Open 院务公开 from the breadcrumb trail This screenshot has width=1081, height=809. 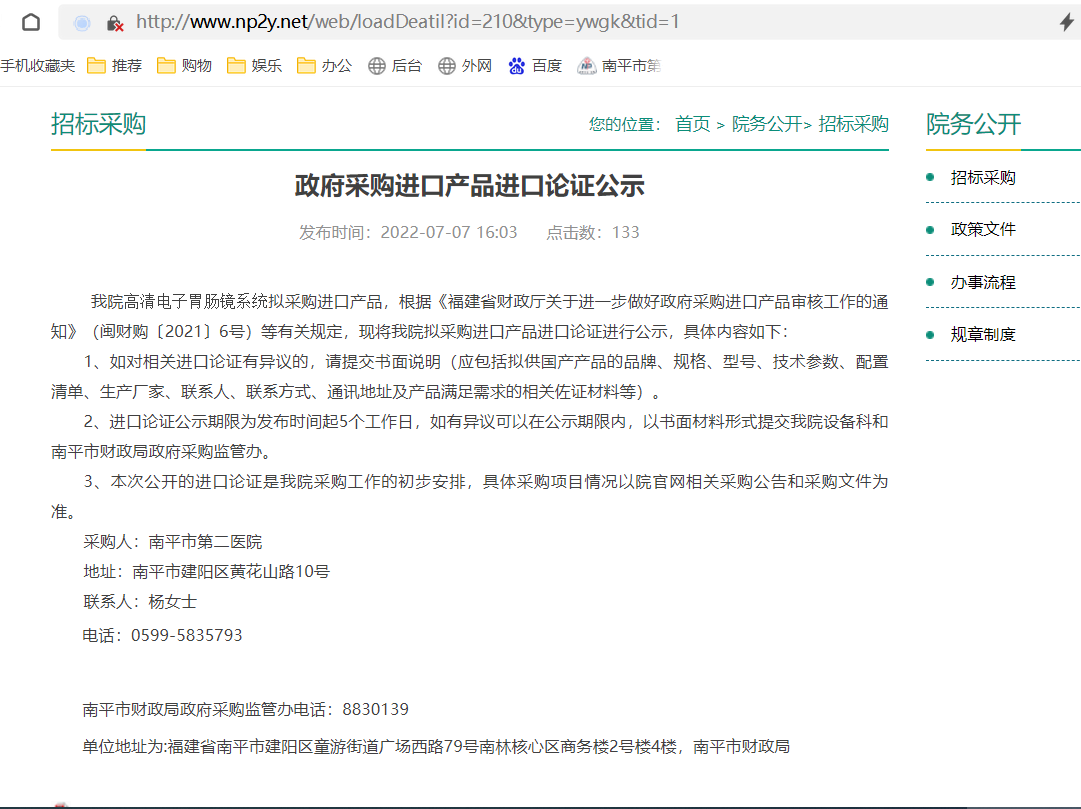click(767, 124)
